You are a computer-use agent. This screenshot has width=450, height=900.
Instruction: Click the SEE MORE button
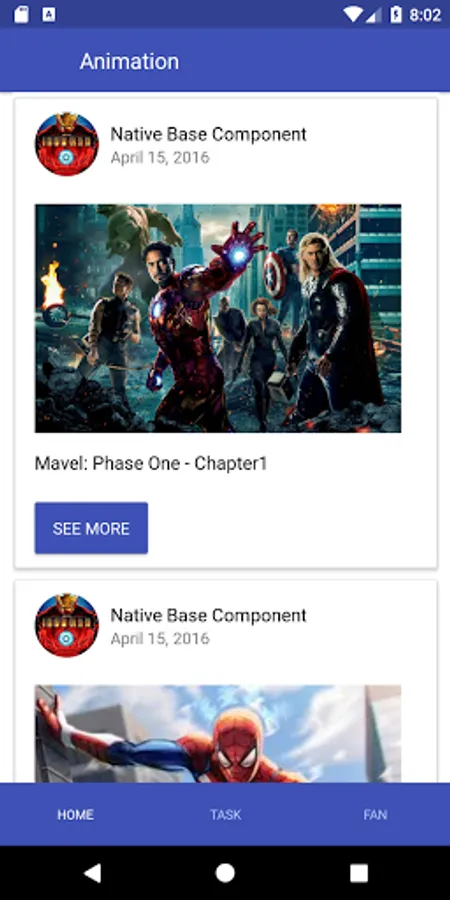coord(91,528)
